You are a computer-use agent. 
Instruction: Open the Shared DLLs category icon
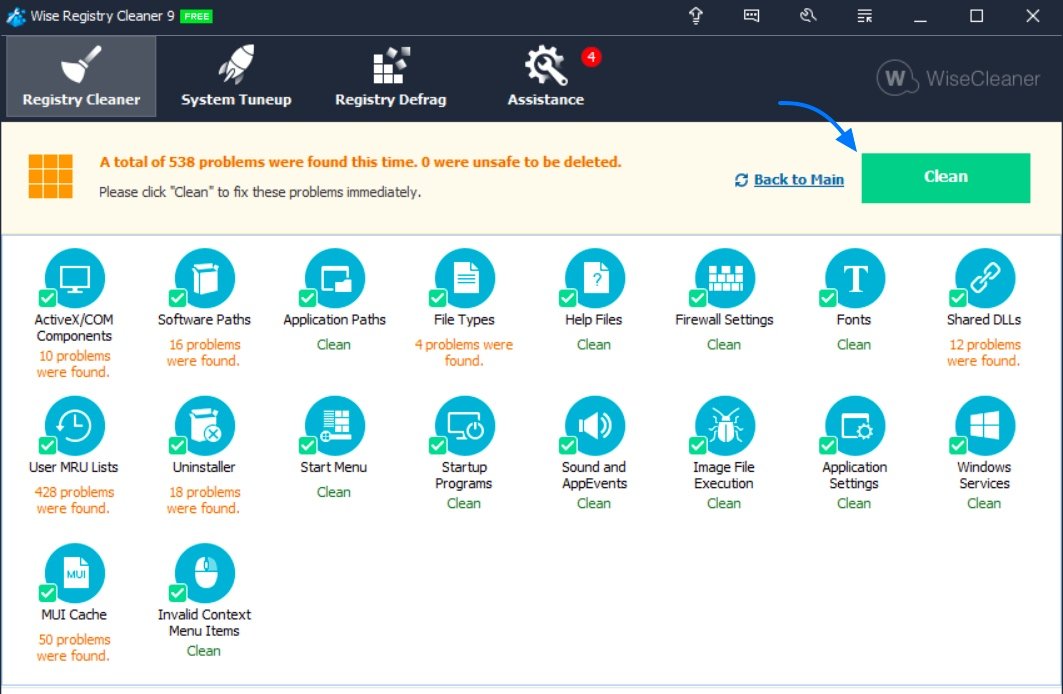985,278
